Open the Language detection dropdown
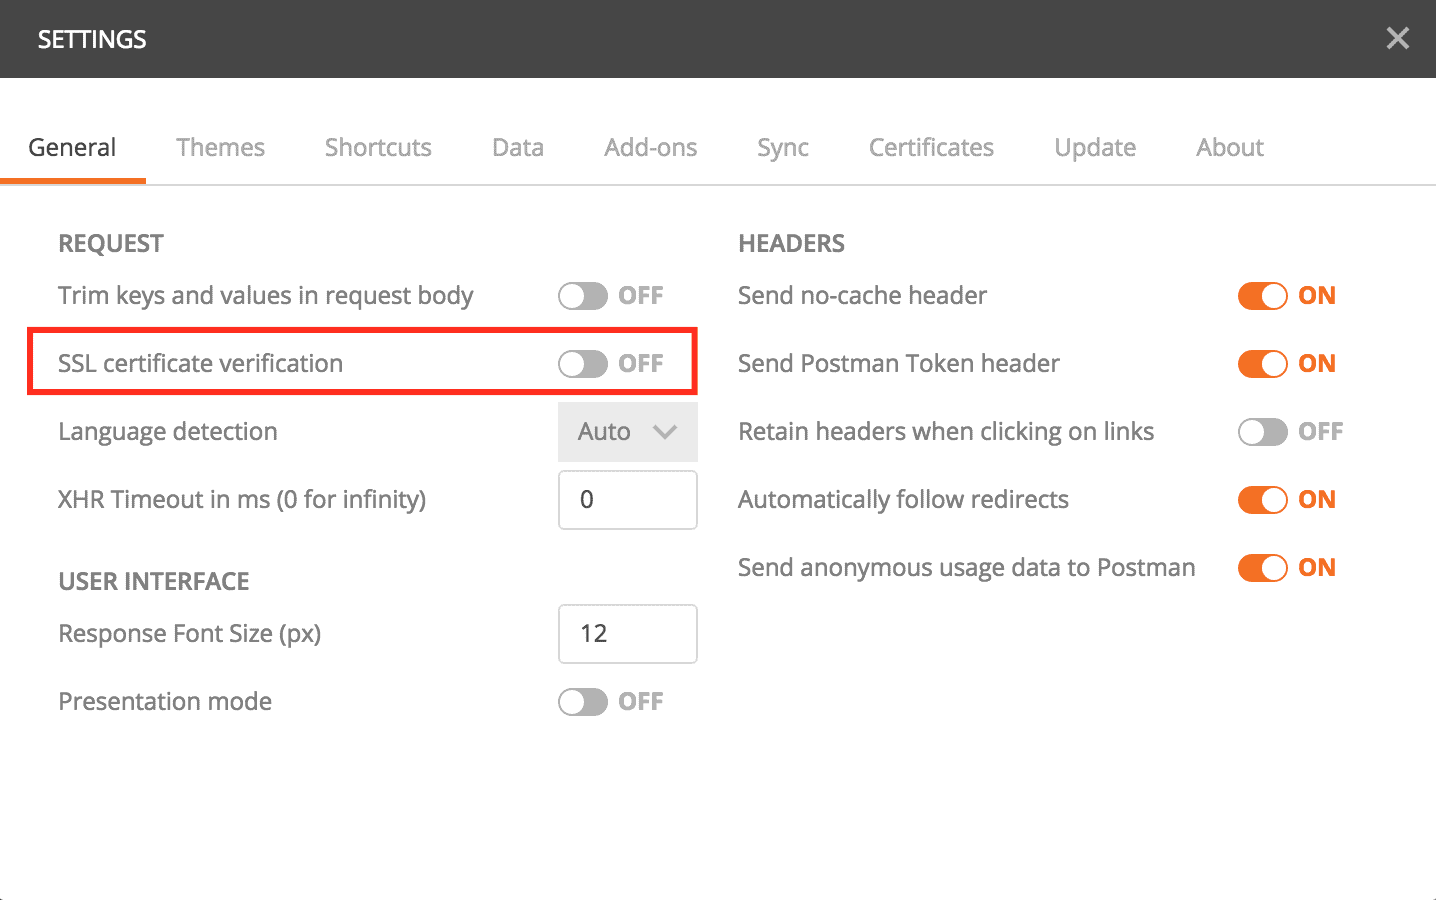The image size is (1436, 900). point(627,431)
